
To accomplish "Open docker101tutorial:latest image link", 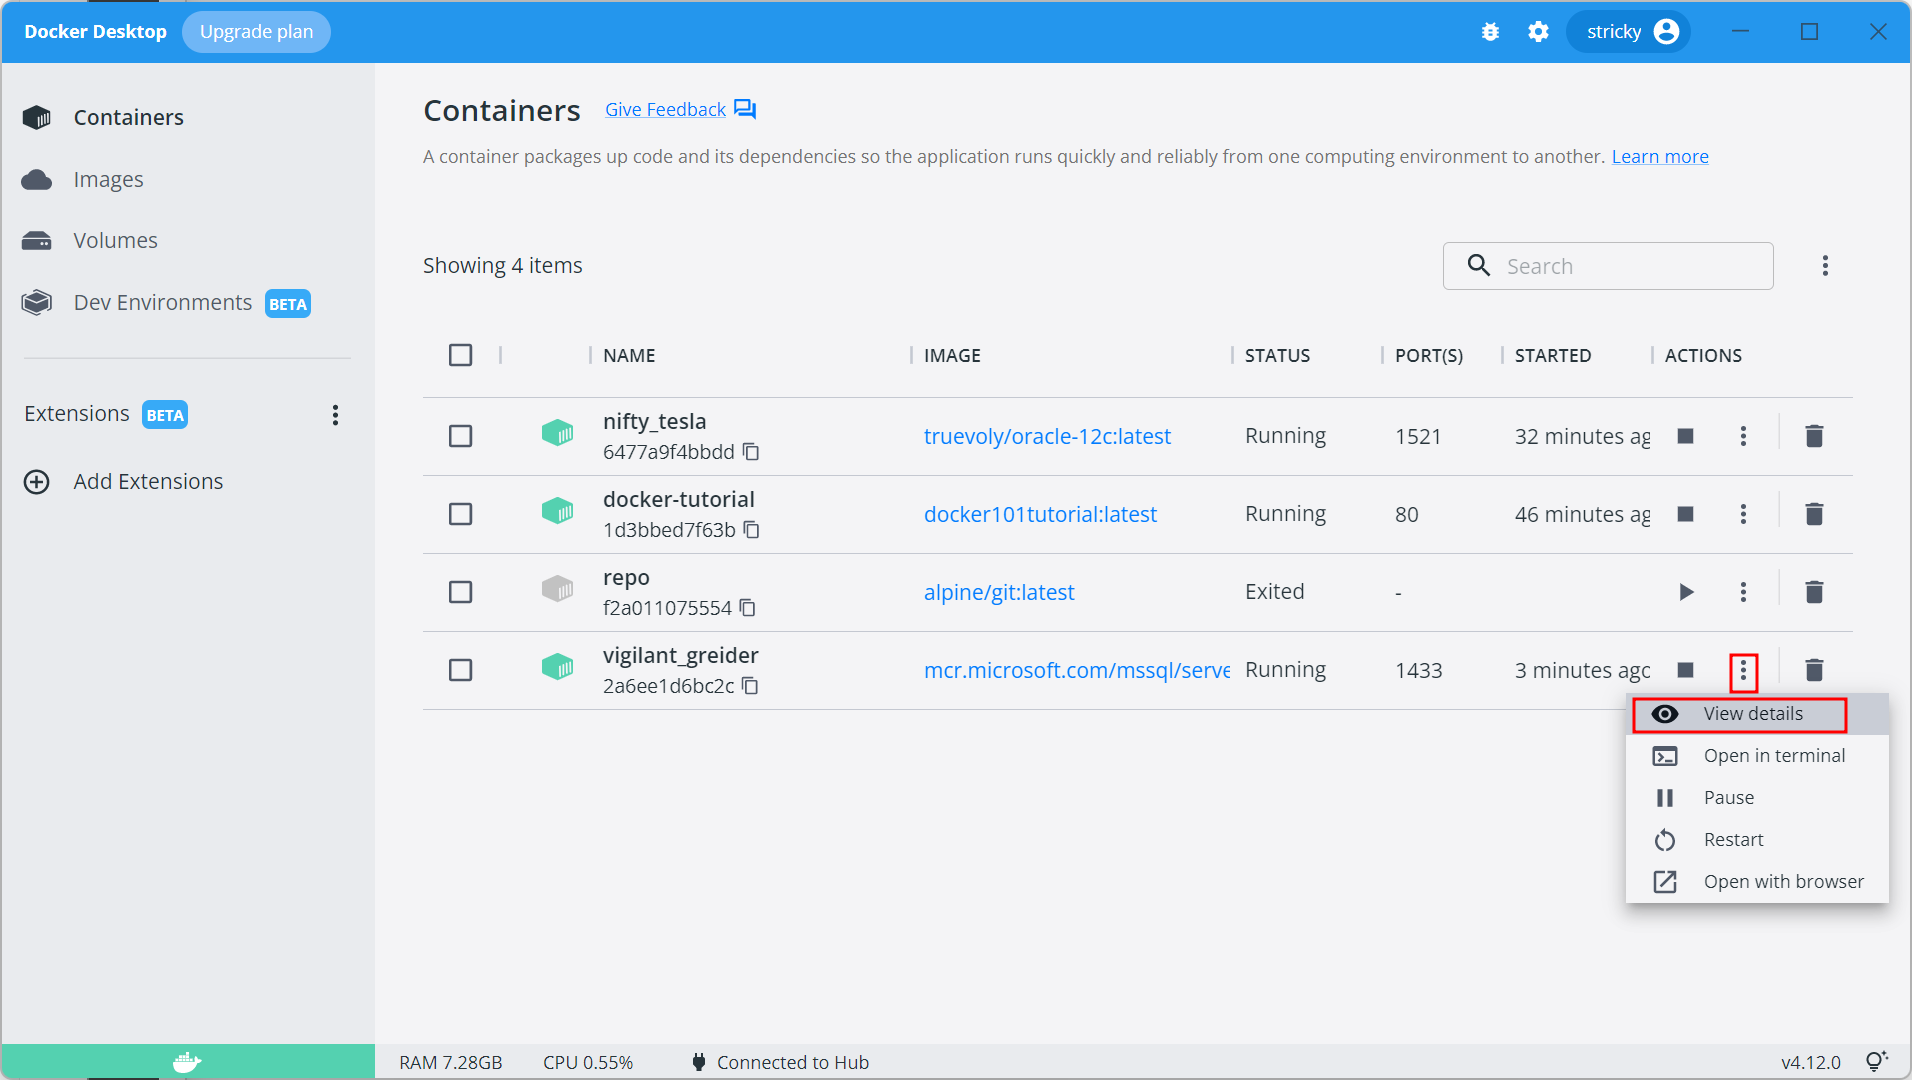I will click(1040, 514).
